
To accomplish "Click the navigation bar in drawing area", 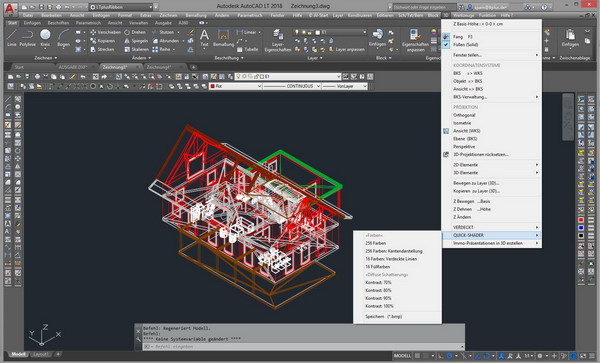I will [x=567, y=117].
